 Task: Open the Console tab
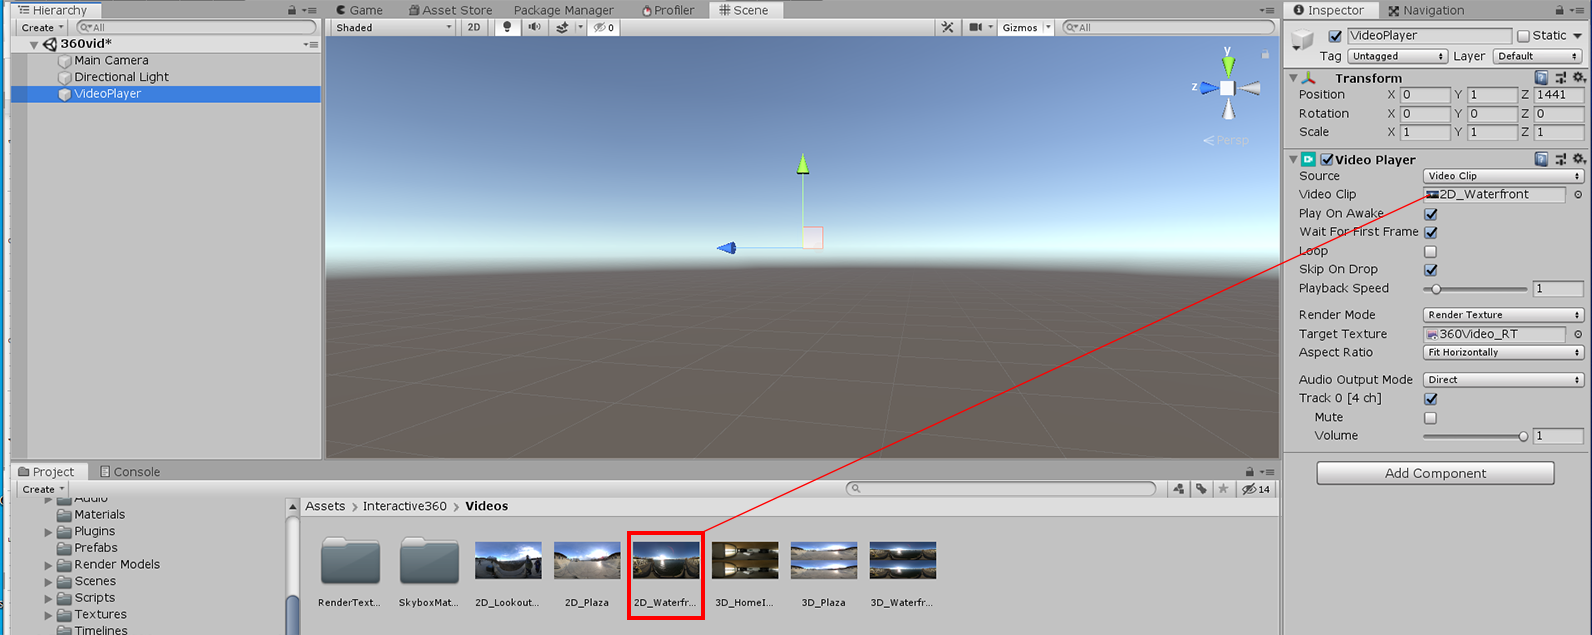[129, 472]
